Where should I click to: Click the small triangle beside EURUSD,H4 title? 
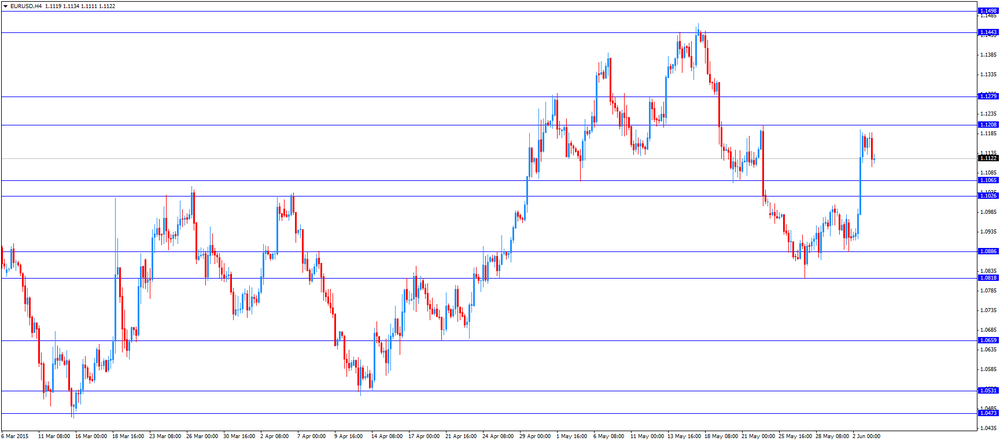pos(6,5)
